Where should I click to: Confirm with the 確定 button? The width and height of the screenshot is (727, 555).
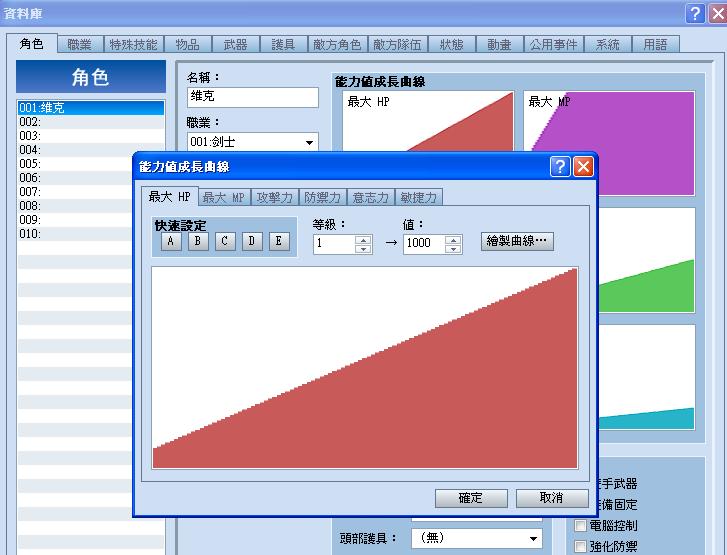pyautogui.click(x=471, y=498)
